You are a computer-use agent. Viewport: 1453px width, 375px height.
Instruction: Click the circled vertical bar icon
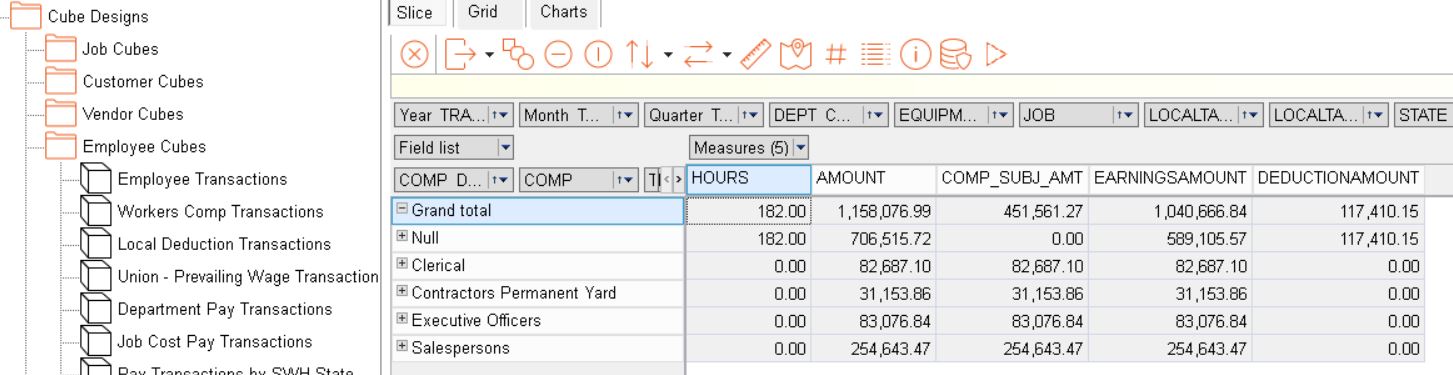pos(598,55)
